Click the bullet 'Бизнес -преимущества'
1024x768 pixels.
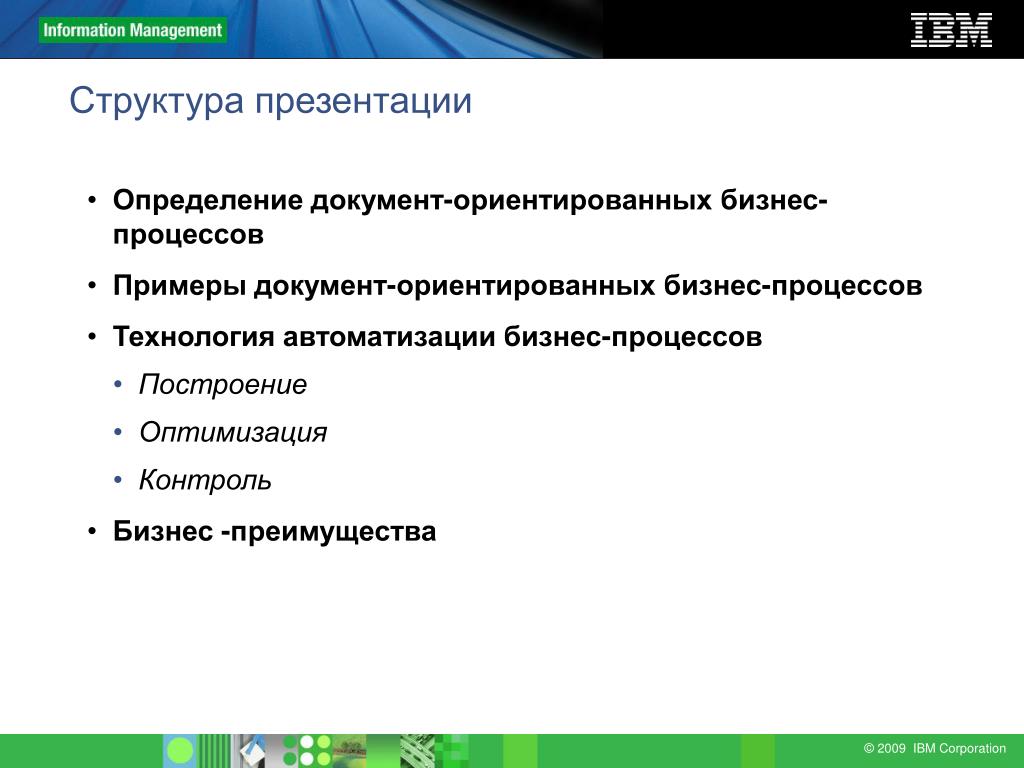(x=274, y=531)
